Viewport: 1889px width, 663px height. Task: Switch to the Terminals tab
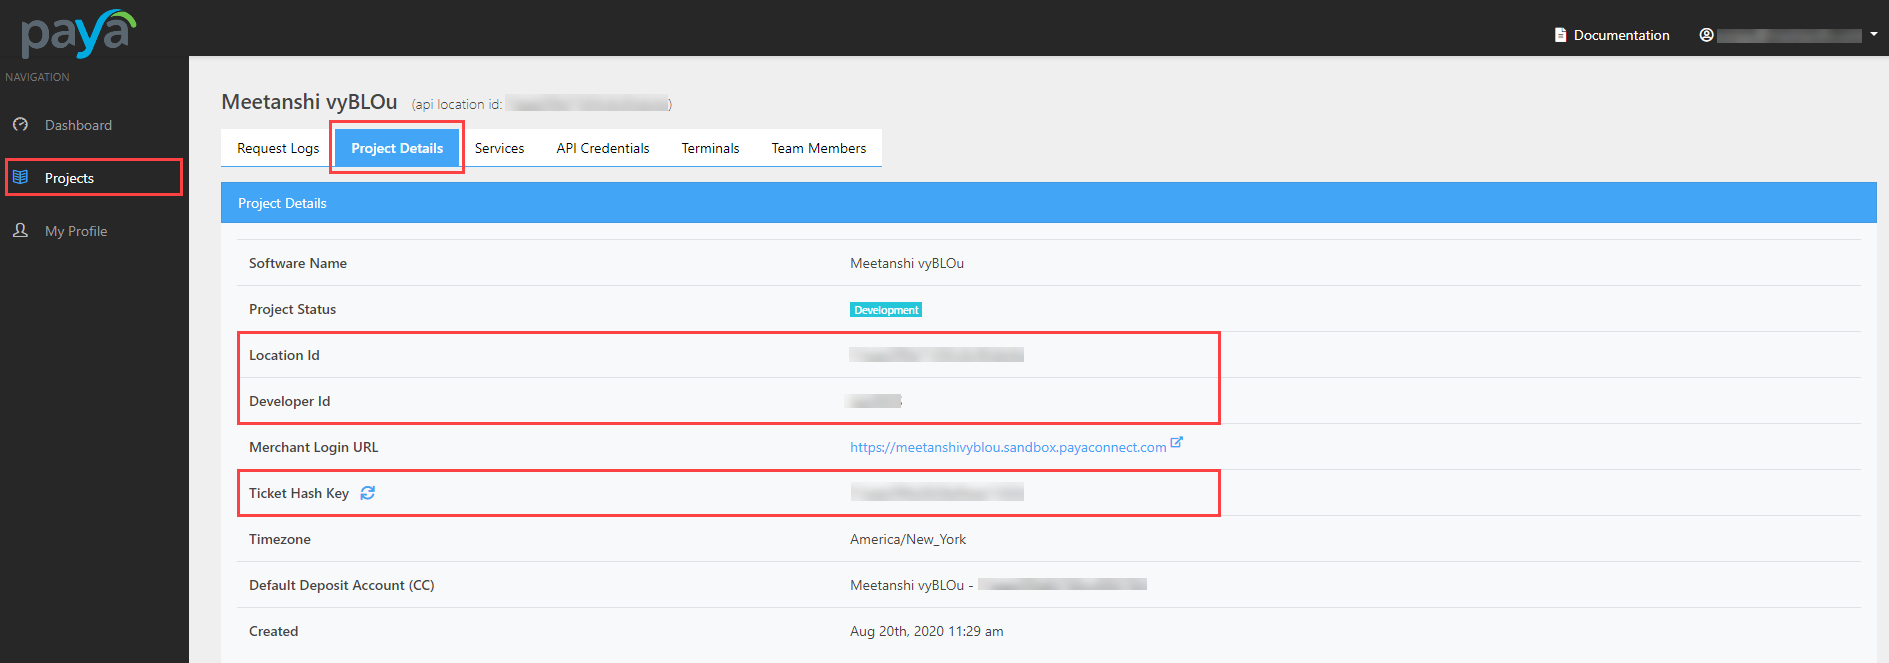[710, 148]
